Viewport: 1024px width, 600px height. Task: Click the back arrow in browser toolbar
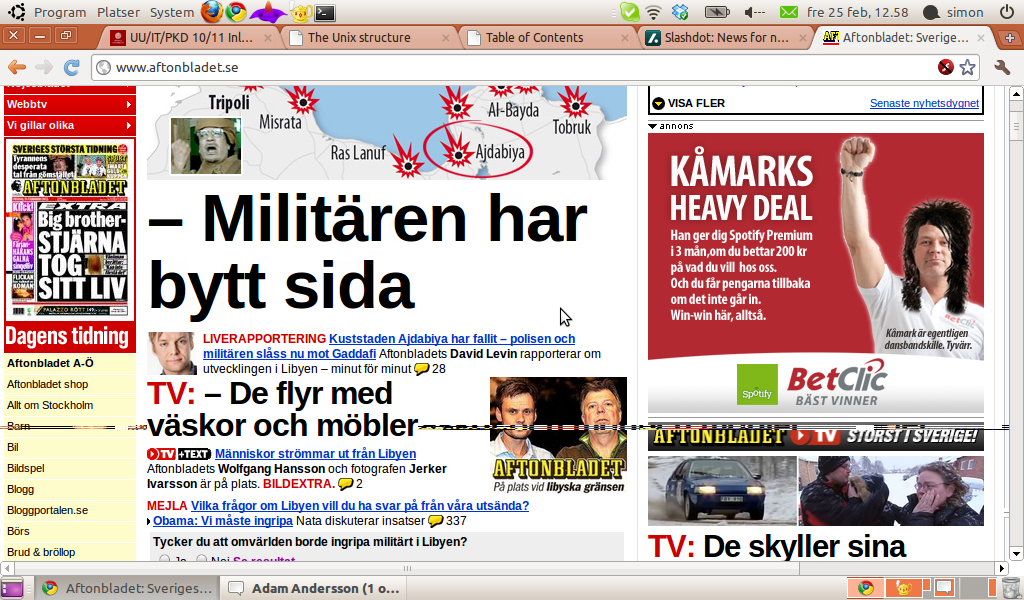(x=17, y=68)
